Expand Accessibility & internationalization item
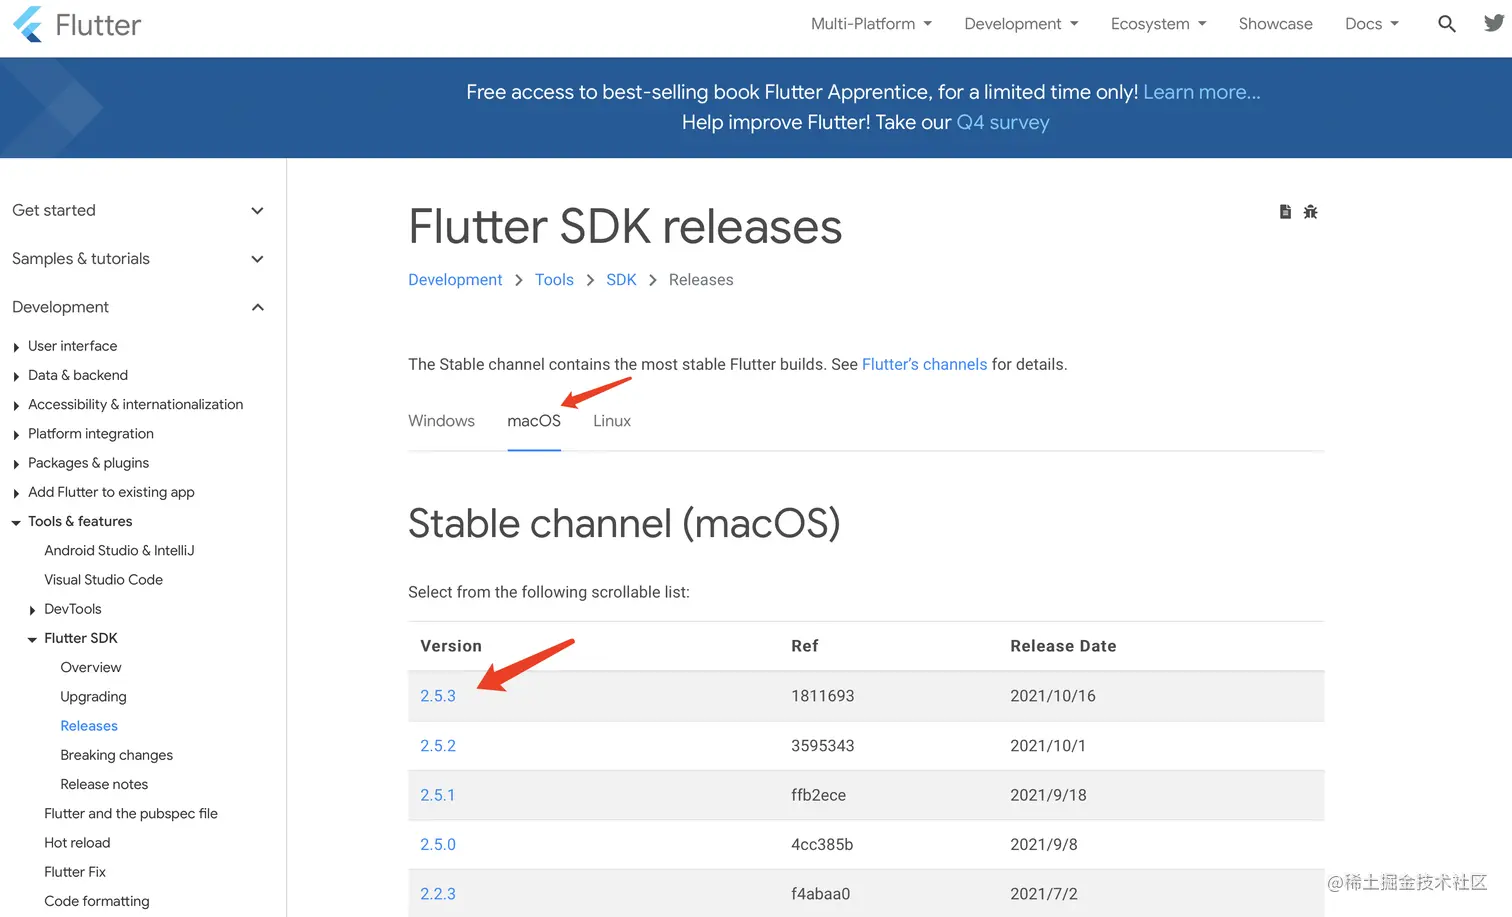Screen dimensions: 1512x917 (16, 405)
